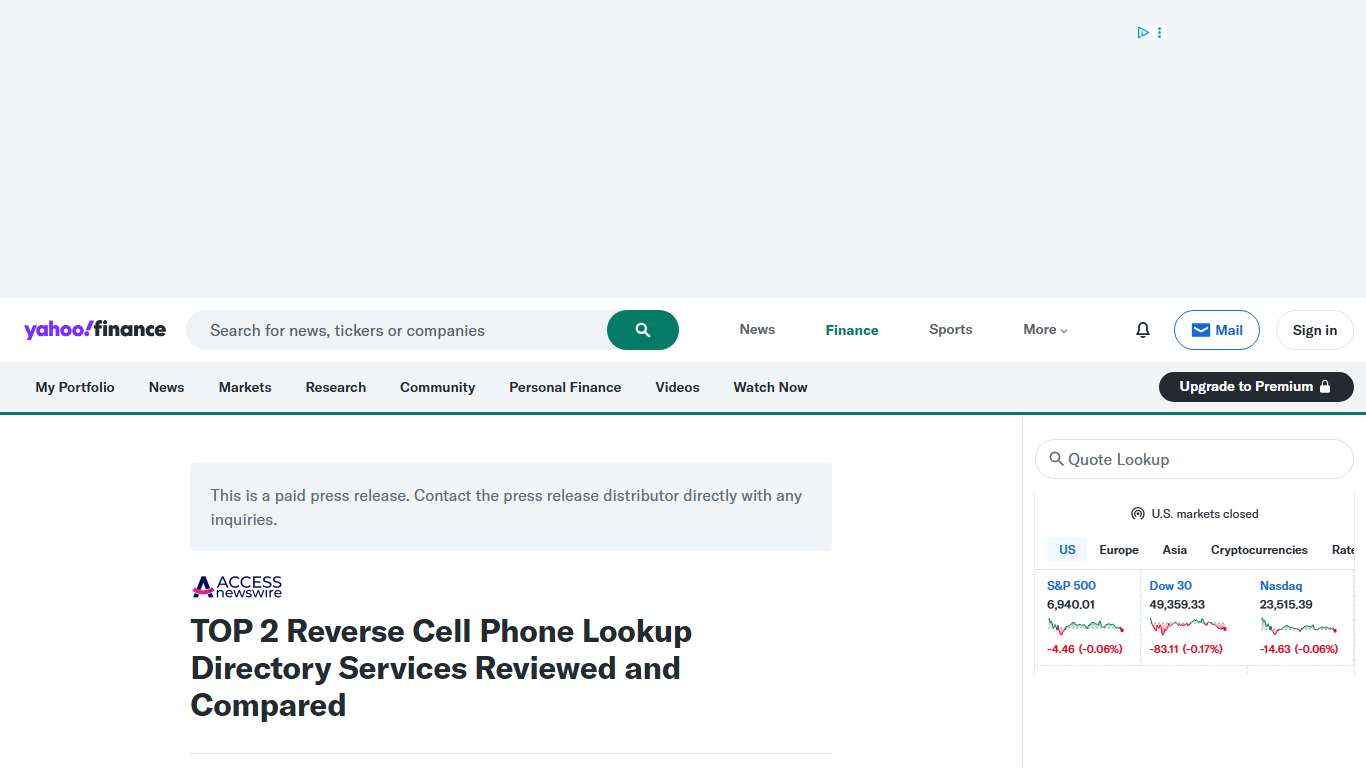Click the U.S. markets closed status icon
Screen dimensions: 1366x768
[x=1138, y=513]
